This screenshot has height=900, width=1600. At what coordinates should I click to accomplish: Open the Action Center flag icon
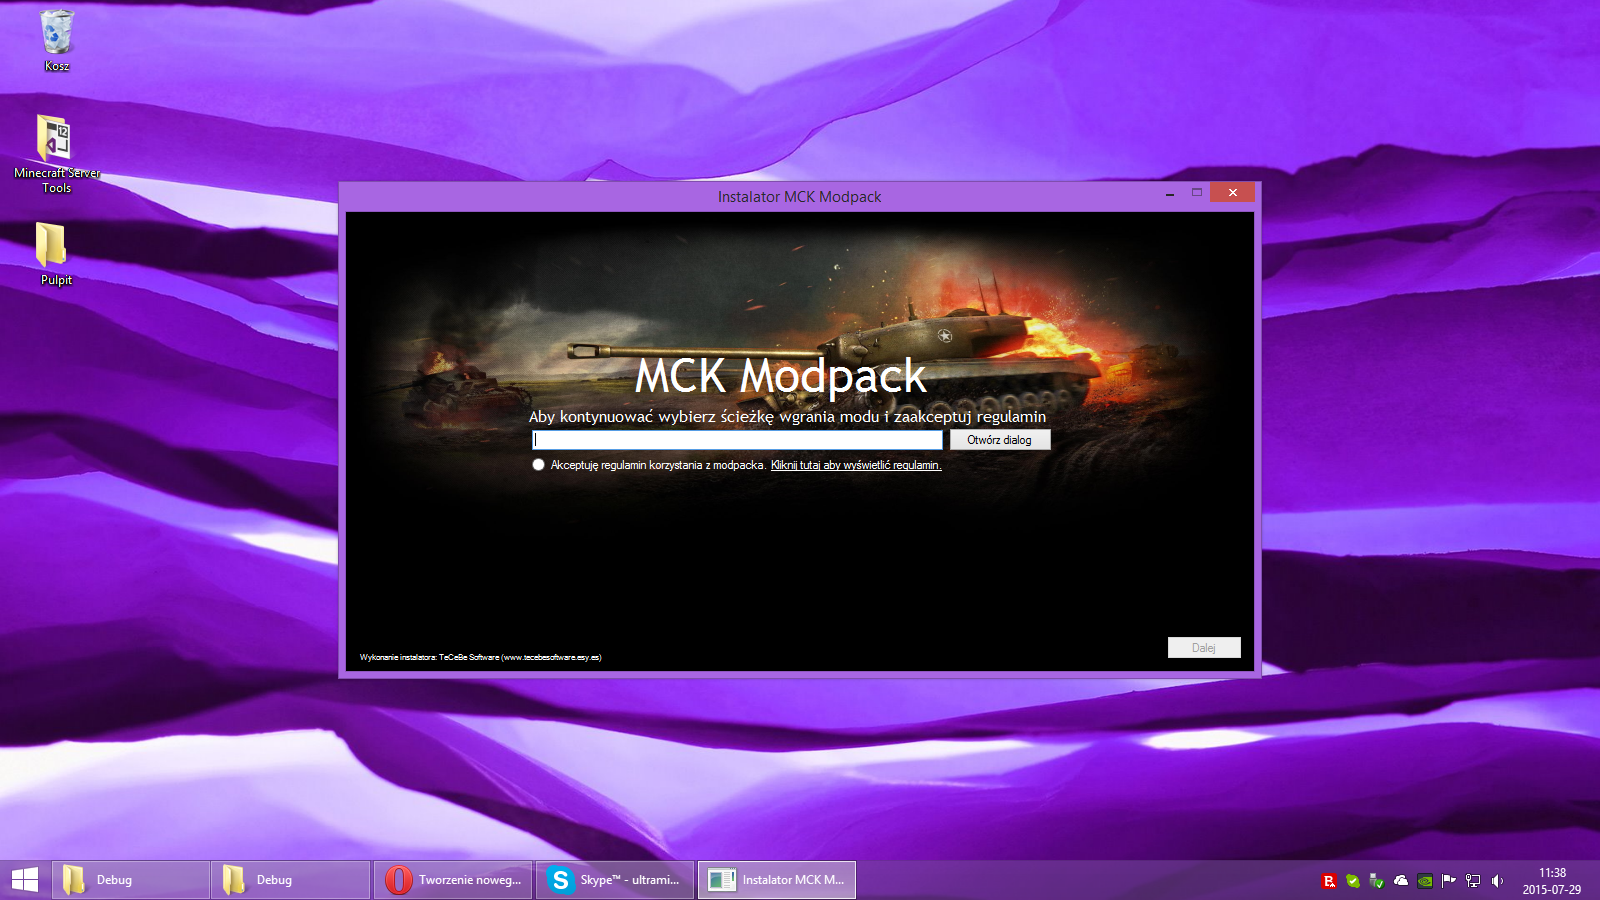1449,881
